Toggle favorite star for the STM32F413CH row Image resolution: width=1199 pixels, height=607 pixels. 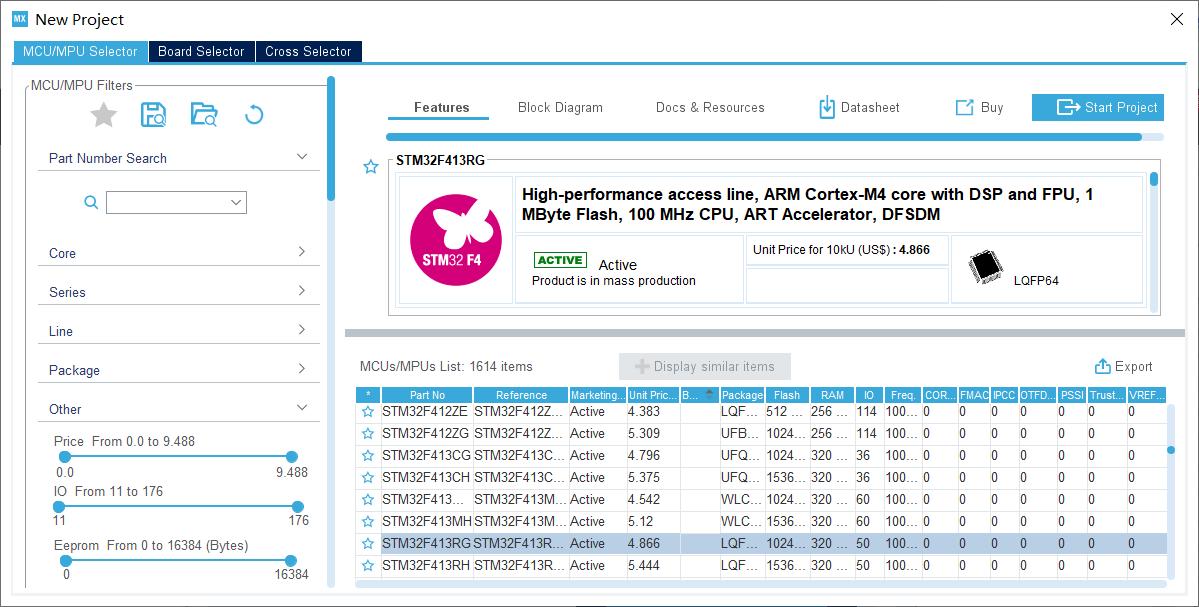(368, 478)
